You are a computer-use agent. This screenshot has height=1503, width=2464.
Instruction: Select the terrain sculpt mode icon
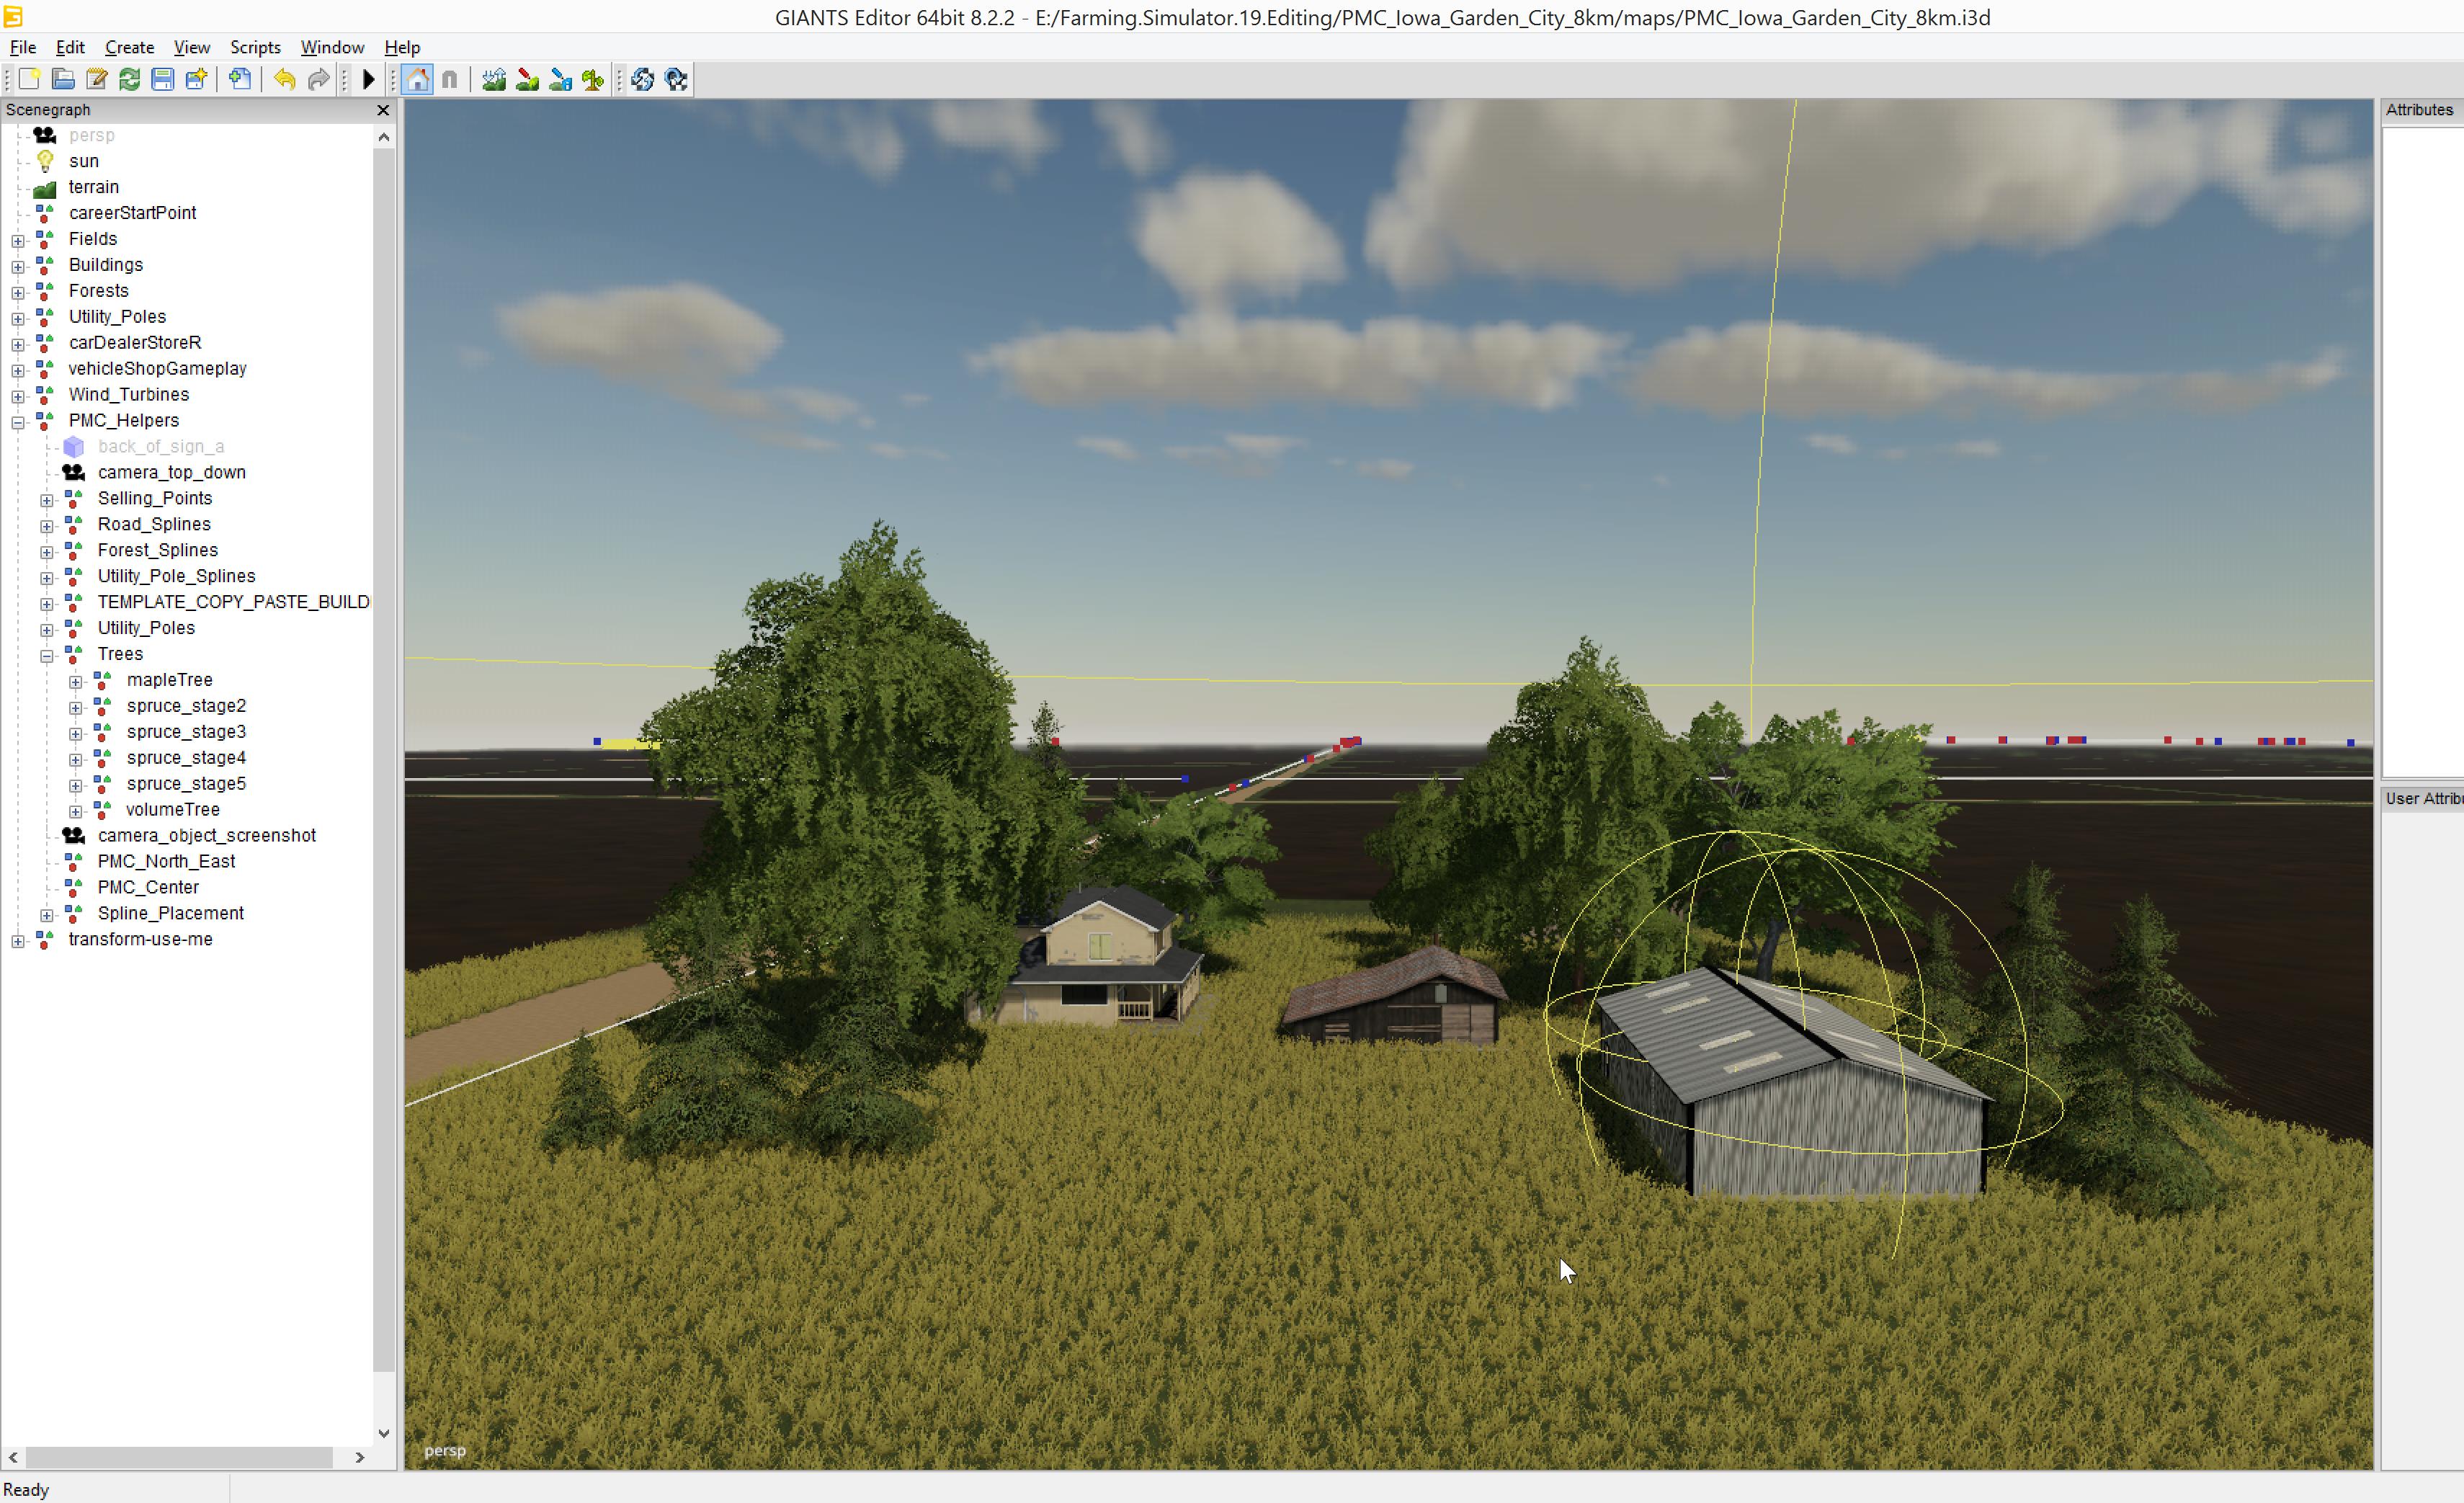click(x=494, y=79)
